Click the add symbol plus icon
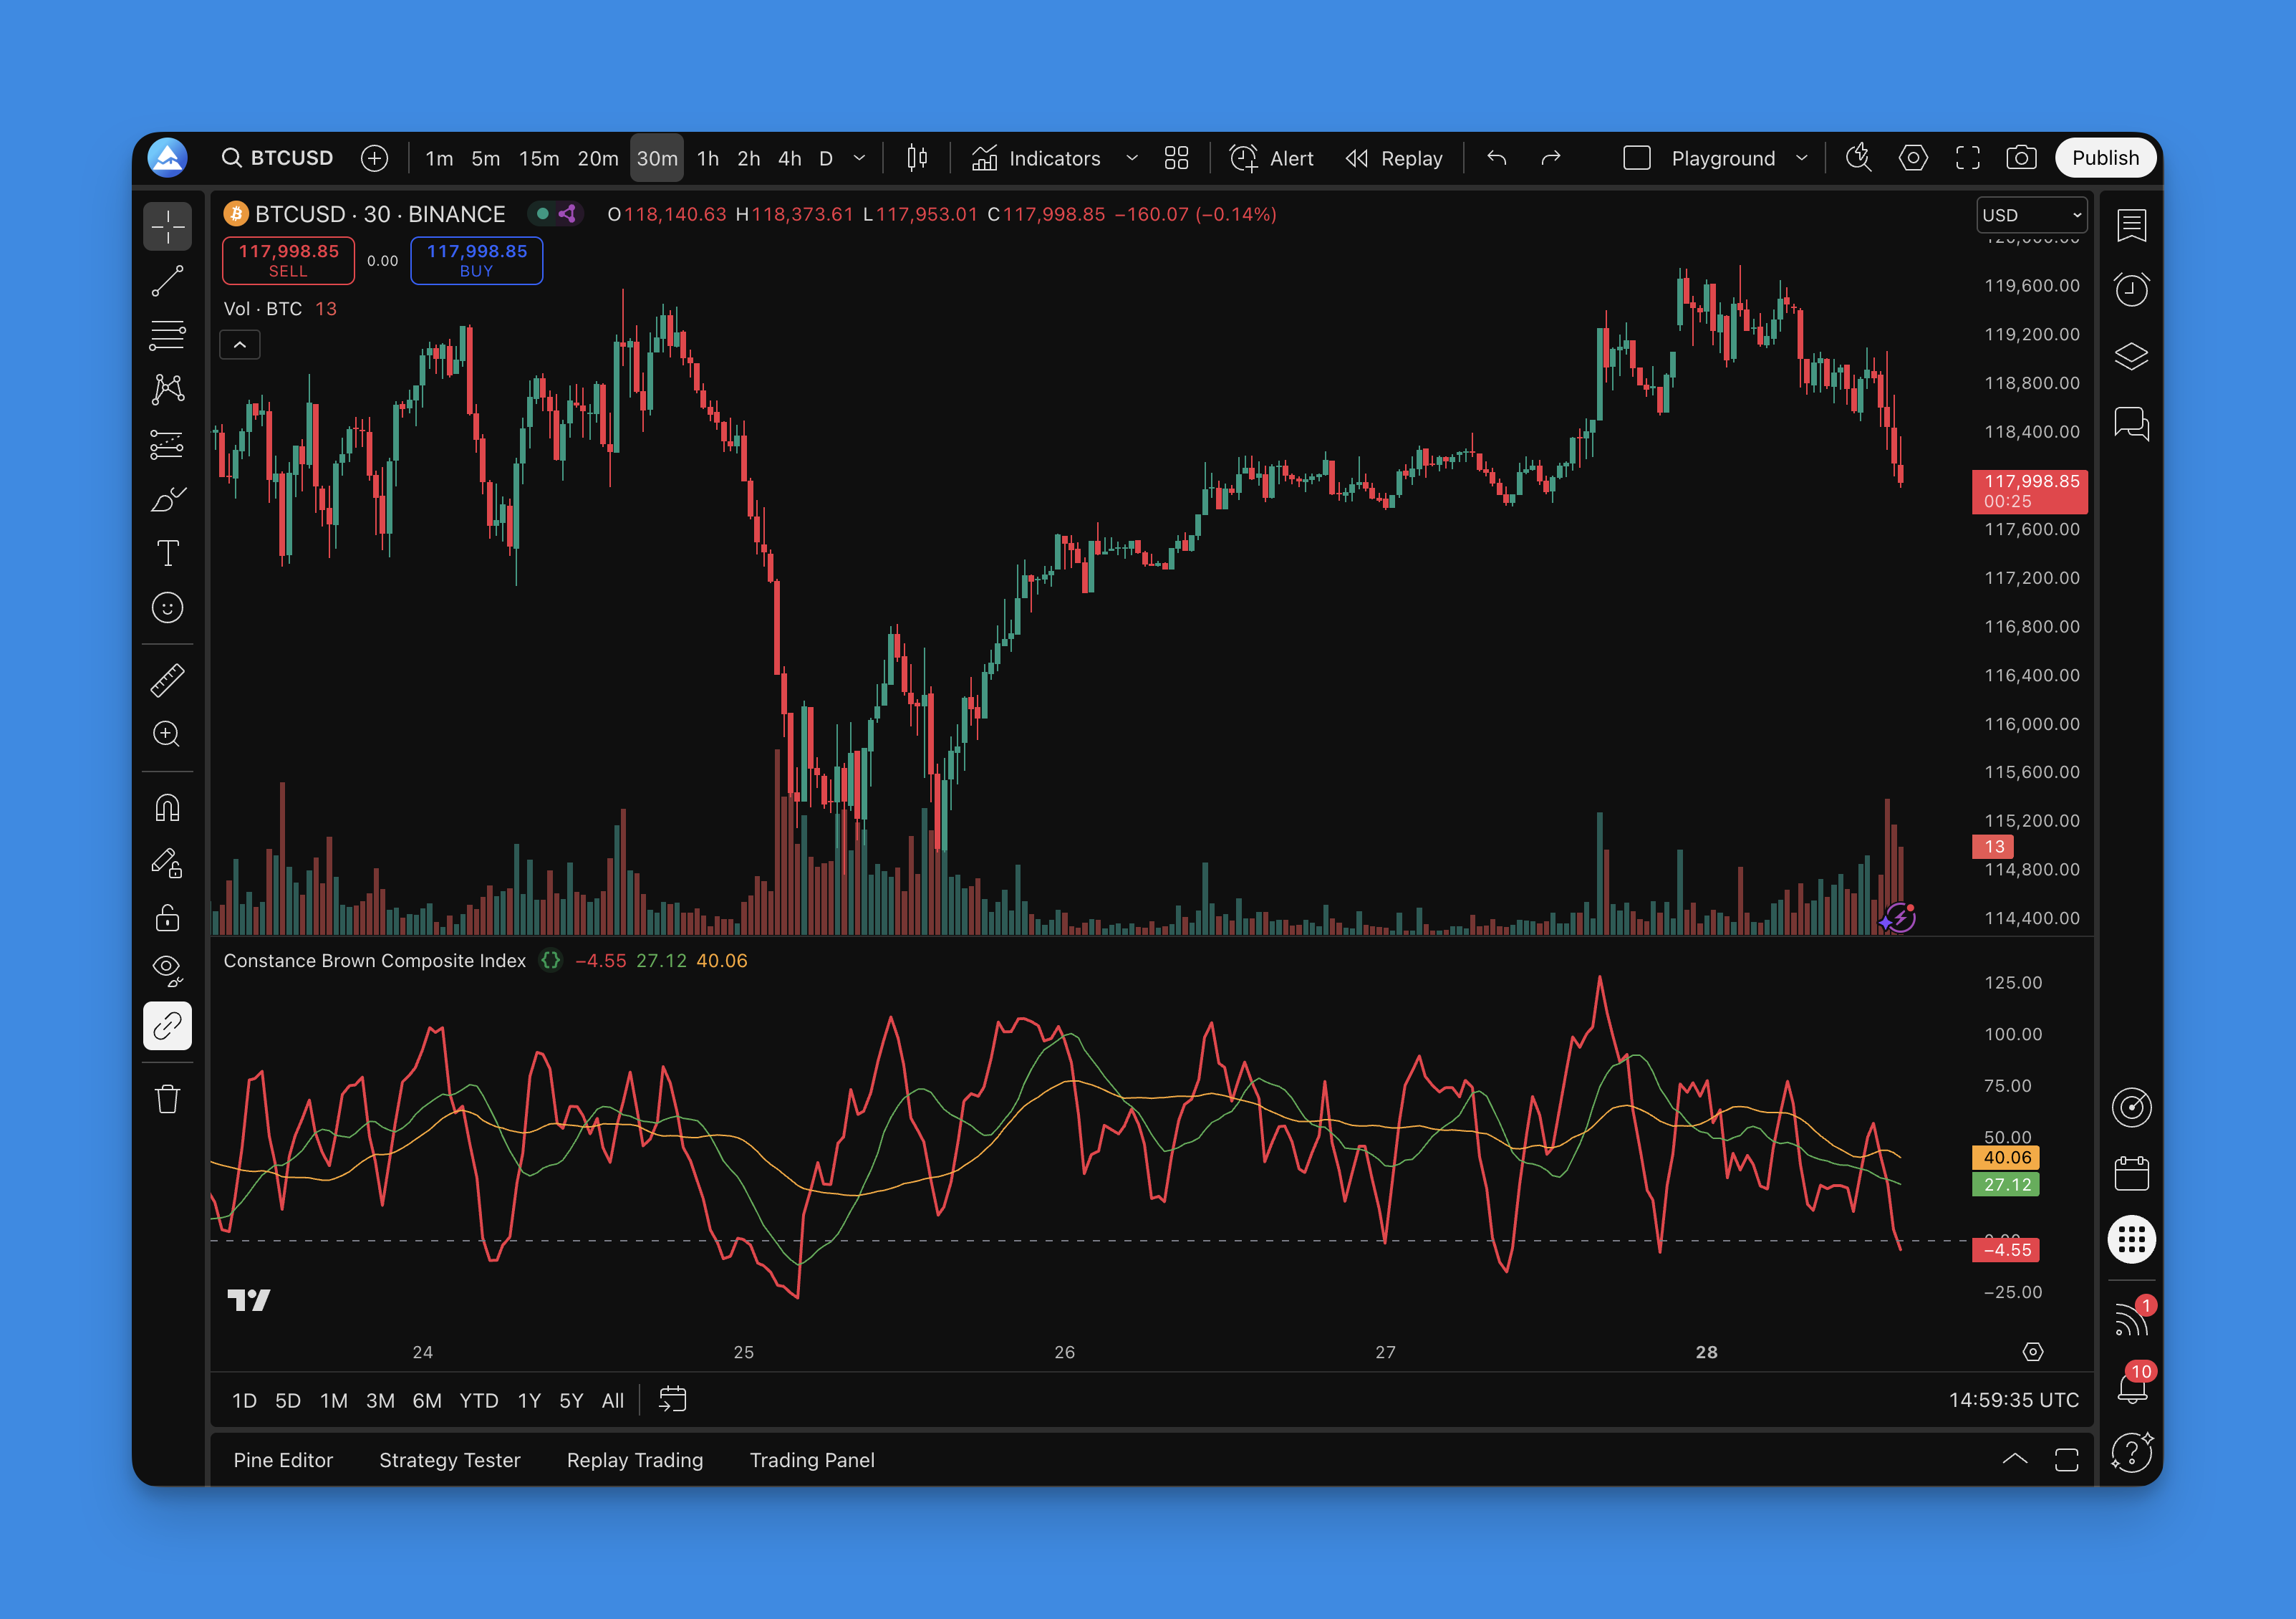 375,158
